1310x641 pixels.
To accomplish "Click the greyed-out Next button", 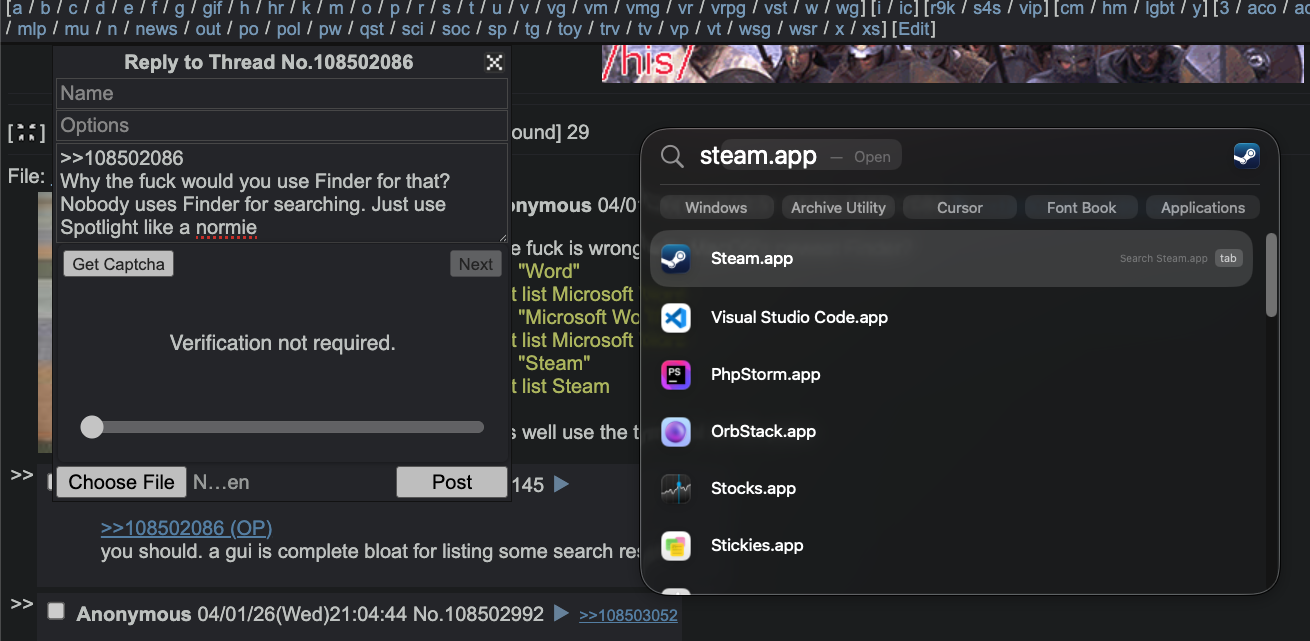I will (x=476, y=264).
